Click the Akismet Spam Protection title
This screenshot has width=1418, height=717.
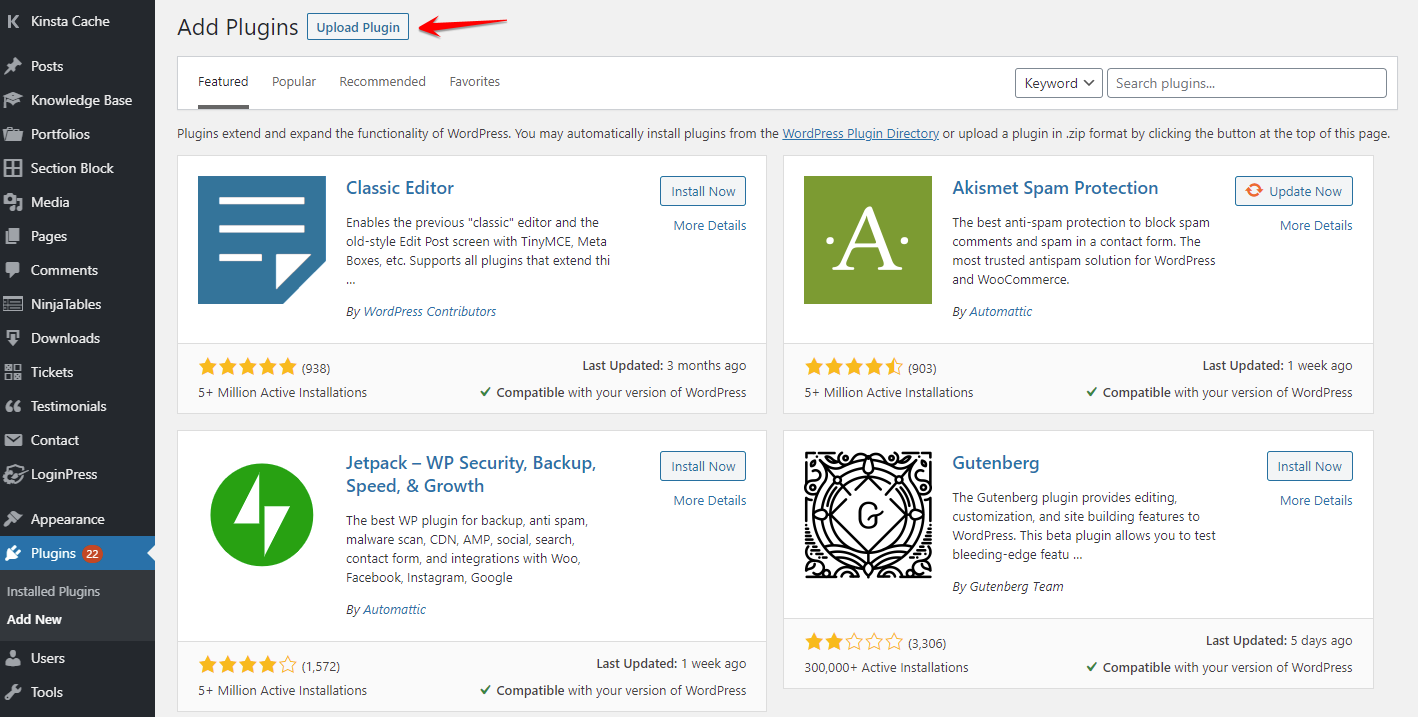(x=1055, y=188)
